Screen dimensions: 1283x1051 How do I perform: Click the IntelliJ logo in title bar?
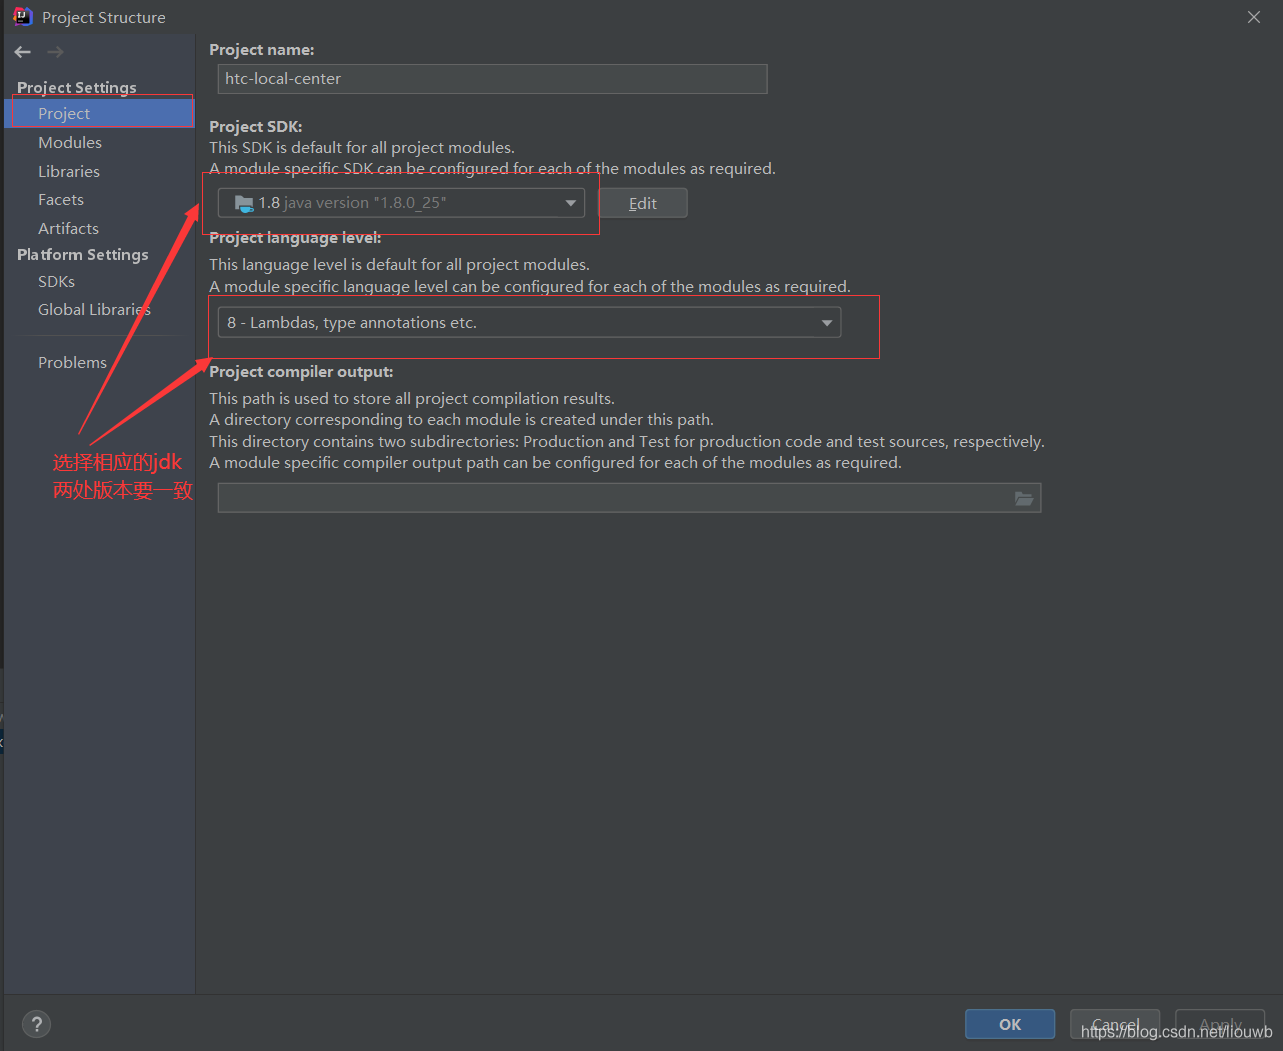point(22,17)
